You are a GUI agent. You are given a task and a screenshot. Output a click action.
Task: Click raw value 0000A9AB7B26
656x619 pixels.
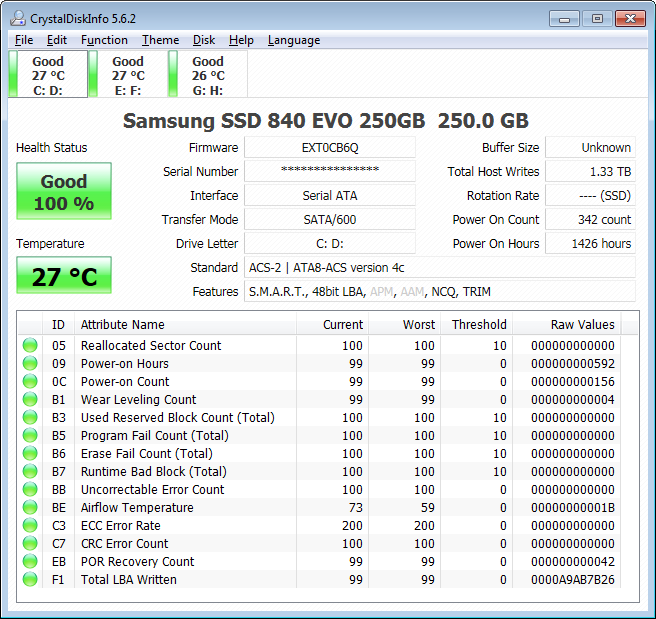(x=572, y=579)
